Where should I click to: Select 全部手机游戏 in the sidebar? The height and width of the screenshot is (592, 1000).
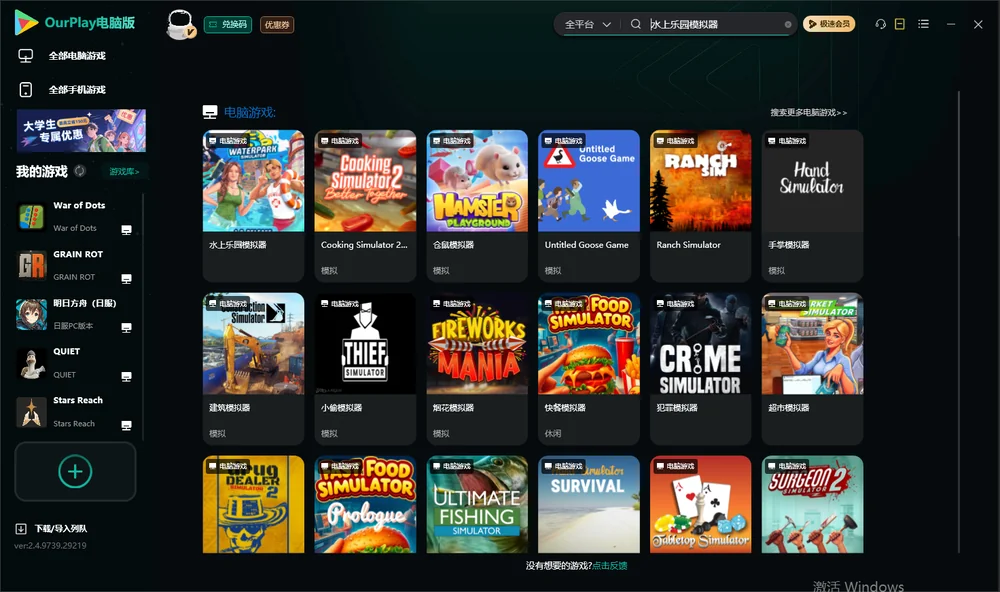coord(77,90)
